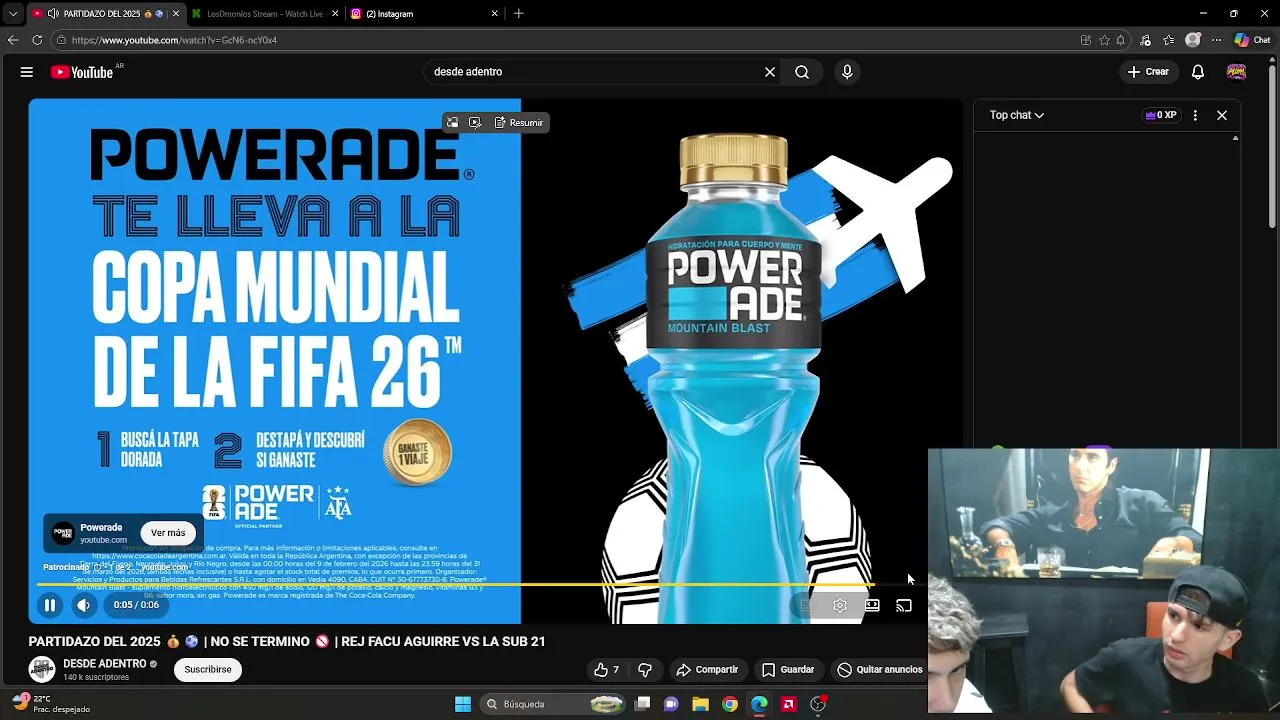Open the AMD software taskbar icon
The image size is (1280, 720).
coord(789,704)
